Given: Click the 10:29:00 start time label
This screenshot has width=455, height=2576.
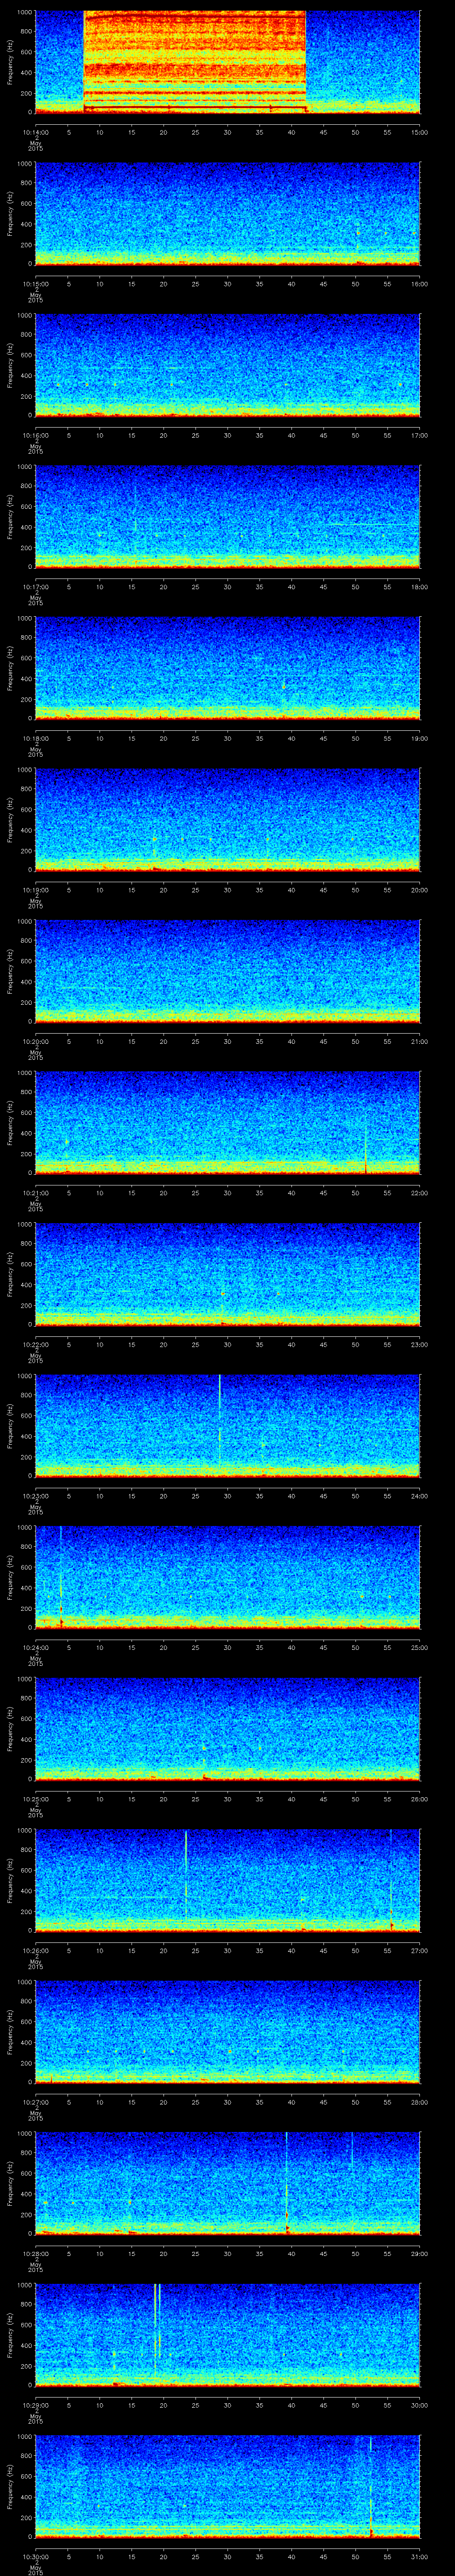Looking at the screenshot, I should 35,2405.
